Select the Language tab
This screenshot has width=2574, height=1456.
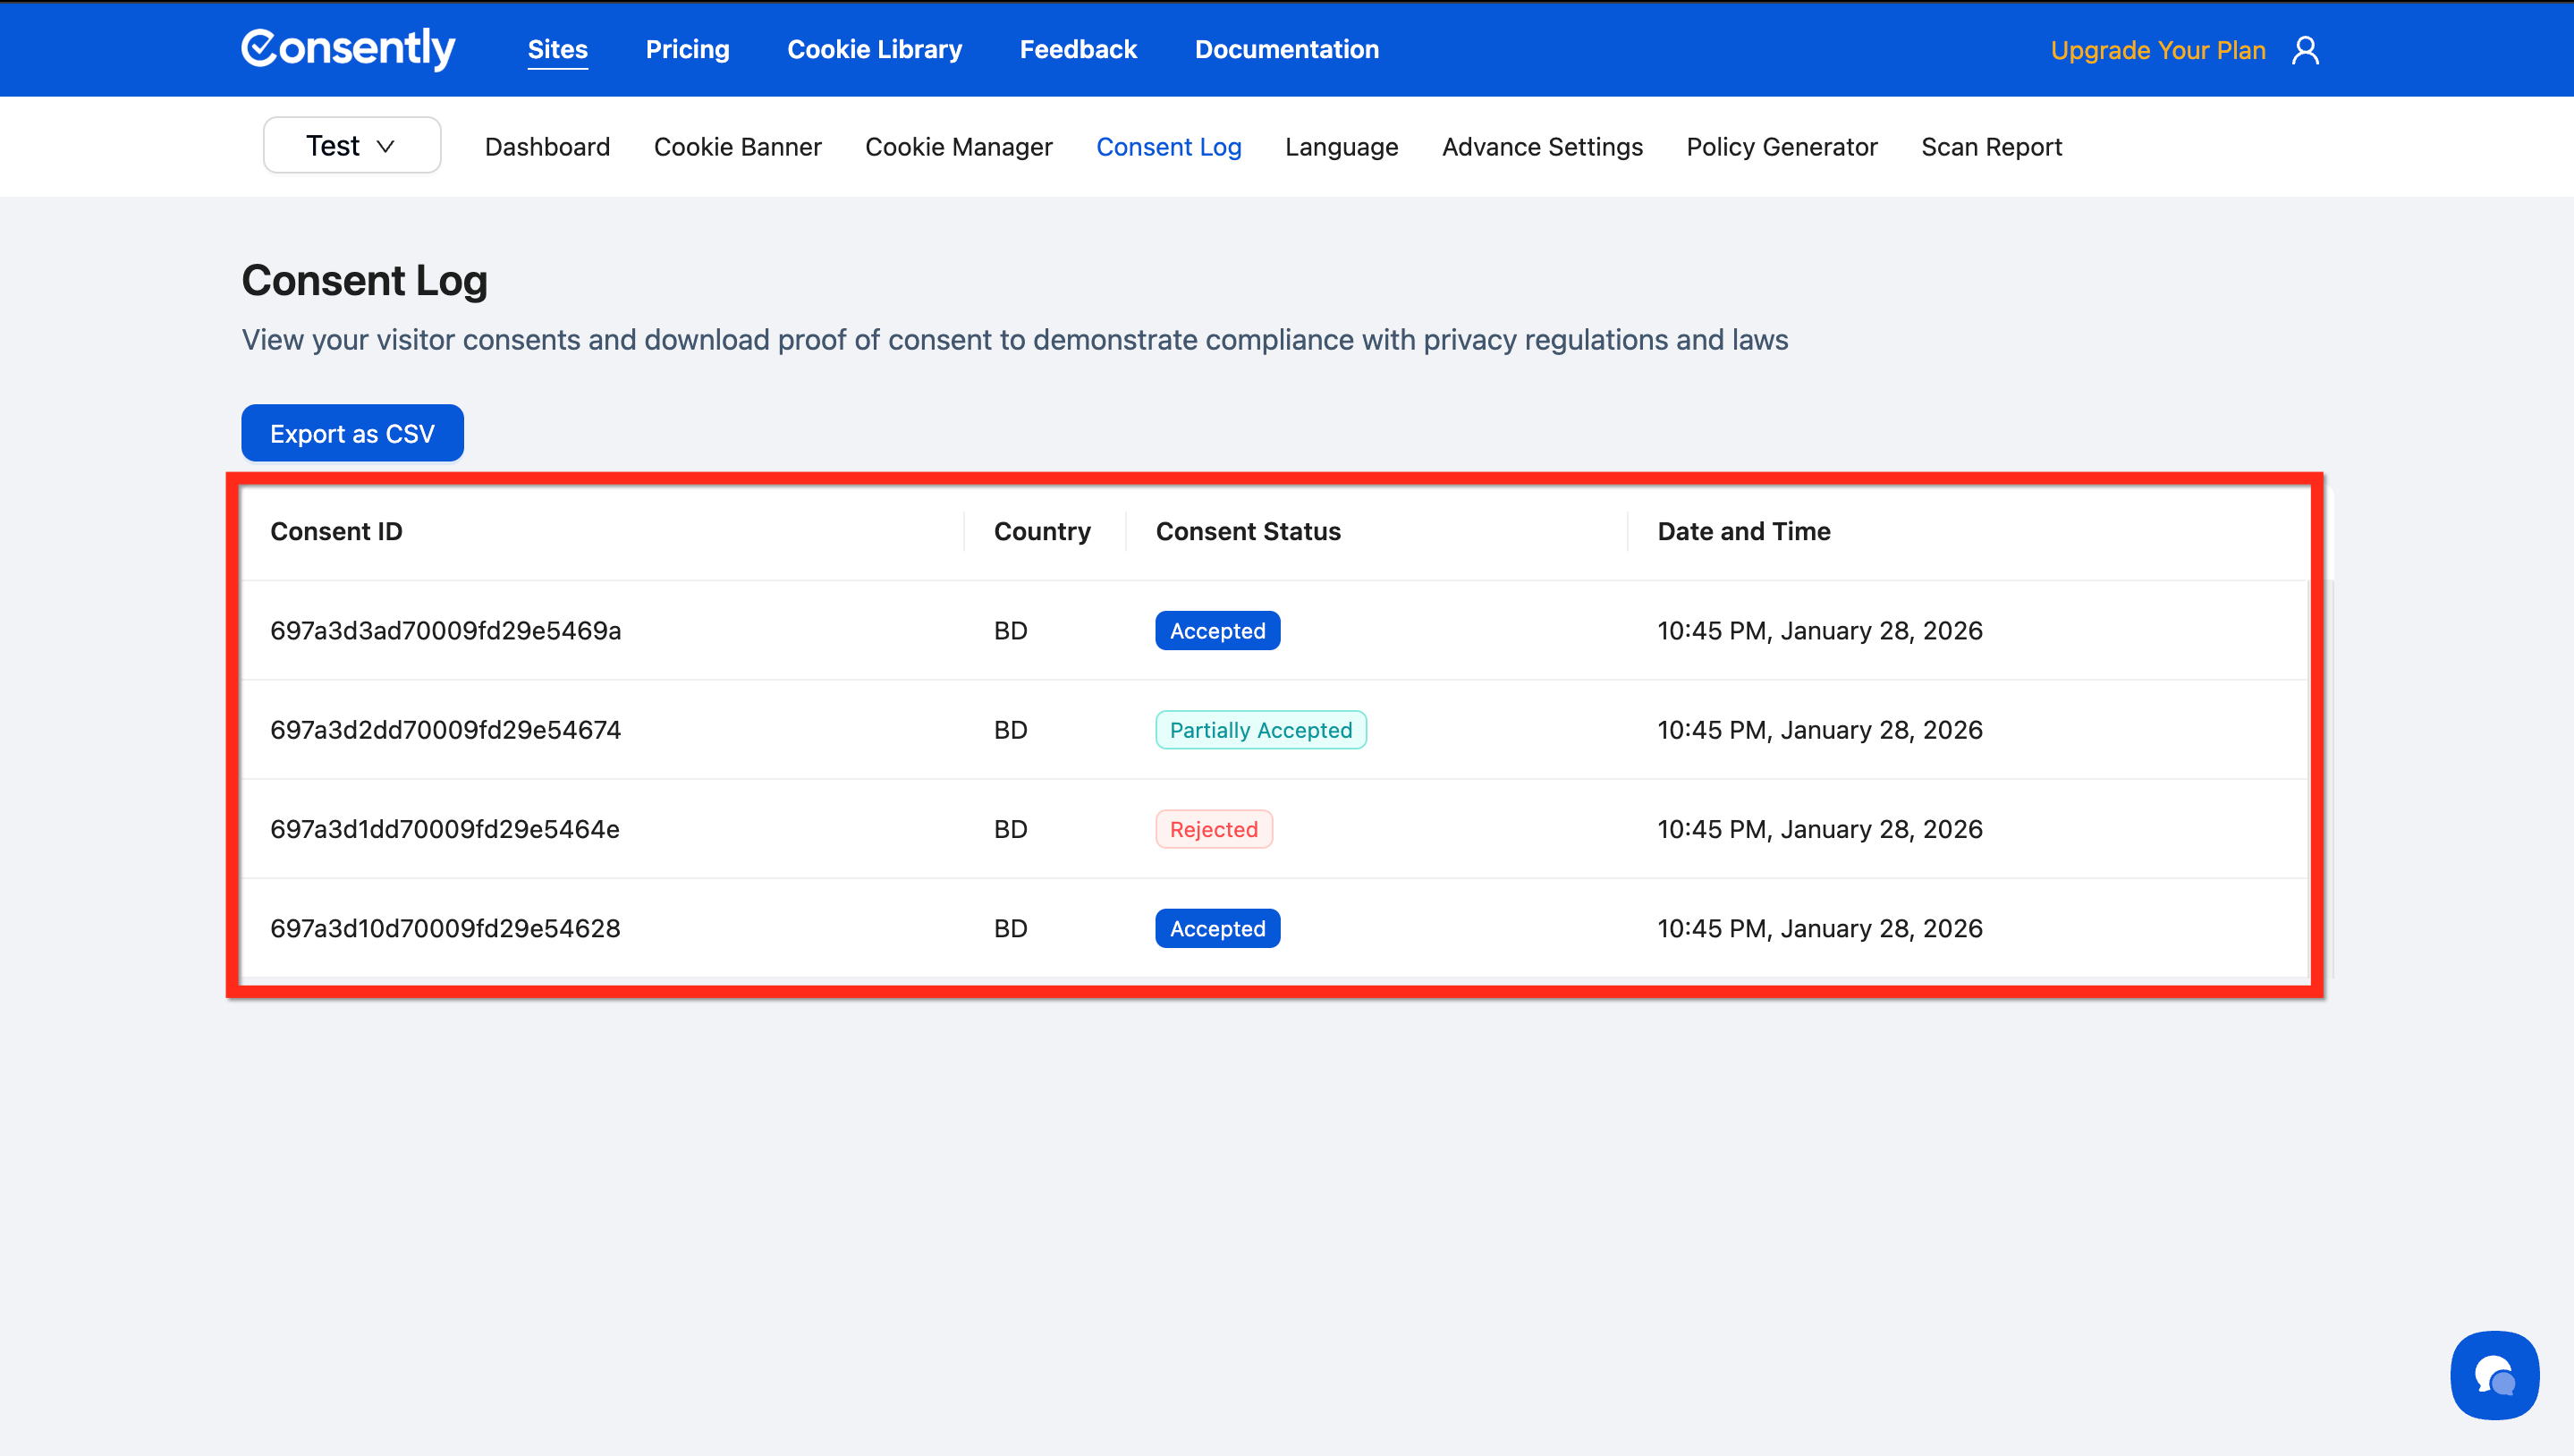[1341, 147]
